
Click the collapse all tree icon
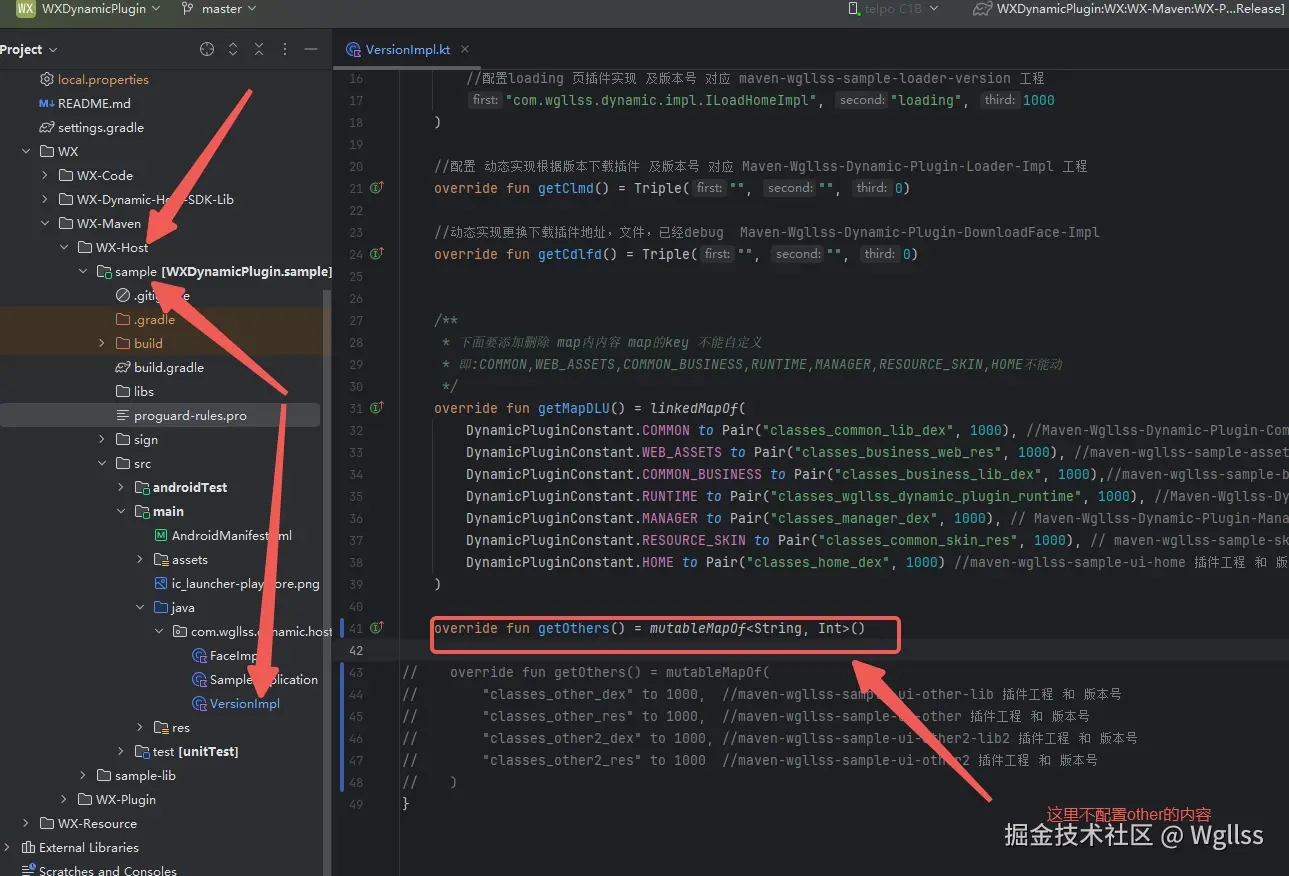[259, 49]
